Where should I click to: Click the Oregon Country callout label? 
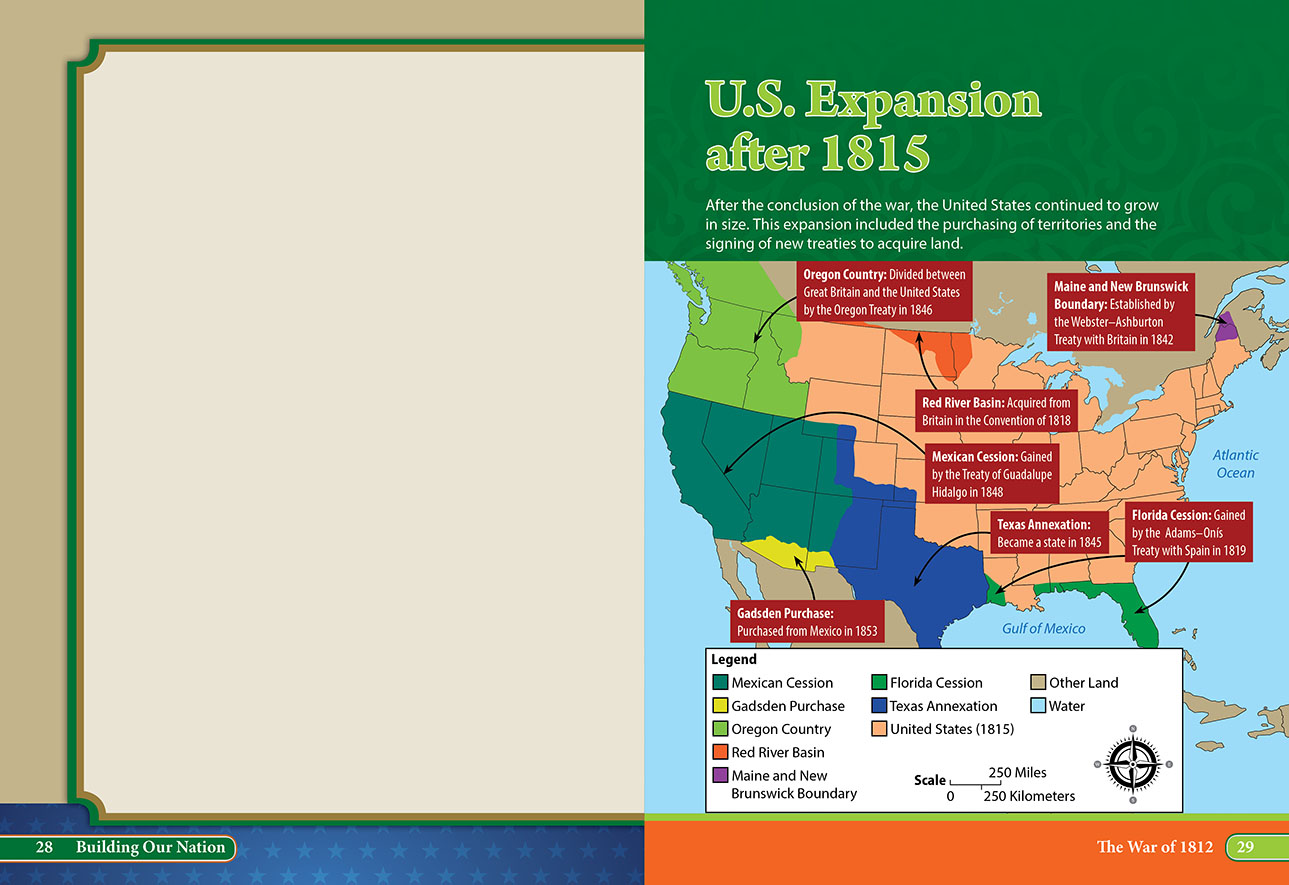tap(883, 292)
